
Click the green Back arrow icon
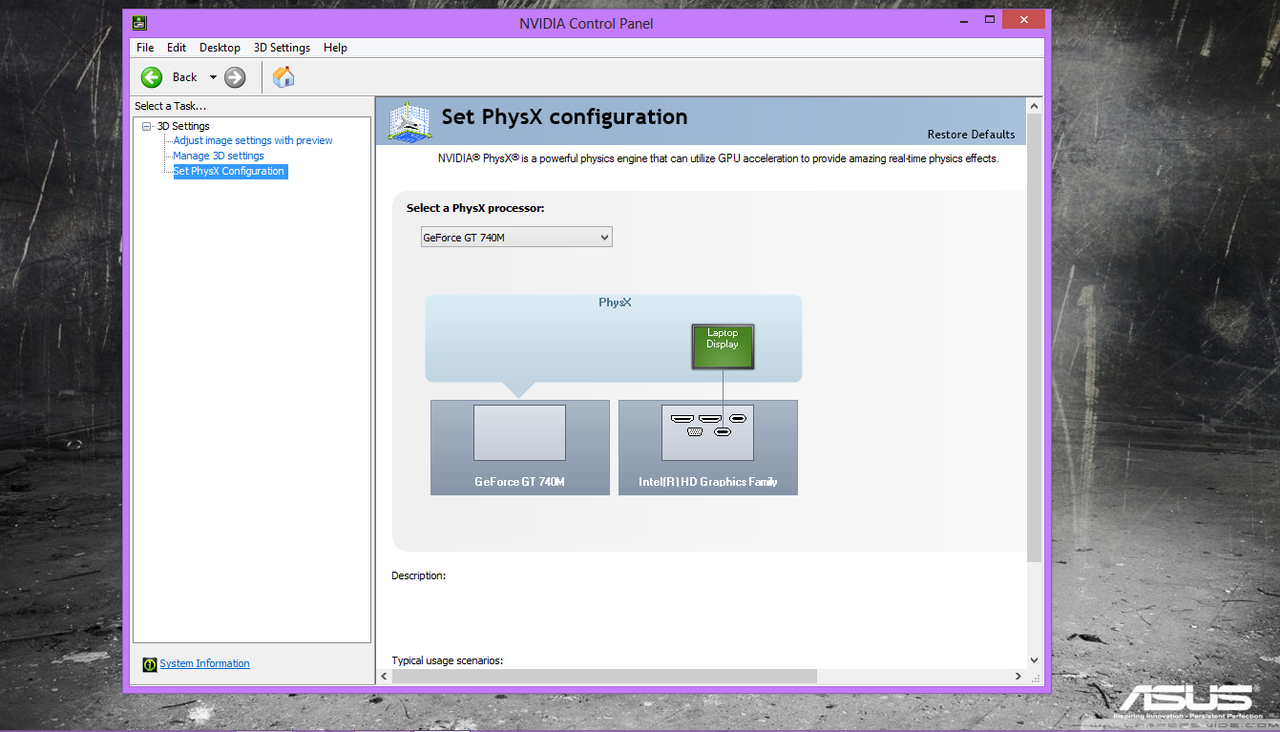click(152, 77)
